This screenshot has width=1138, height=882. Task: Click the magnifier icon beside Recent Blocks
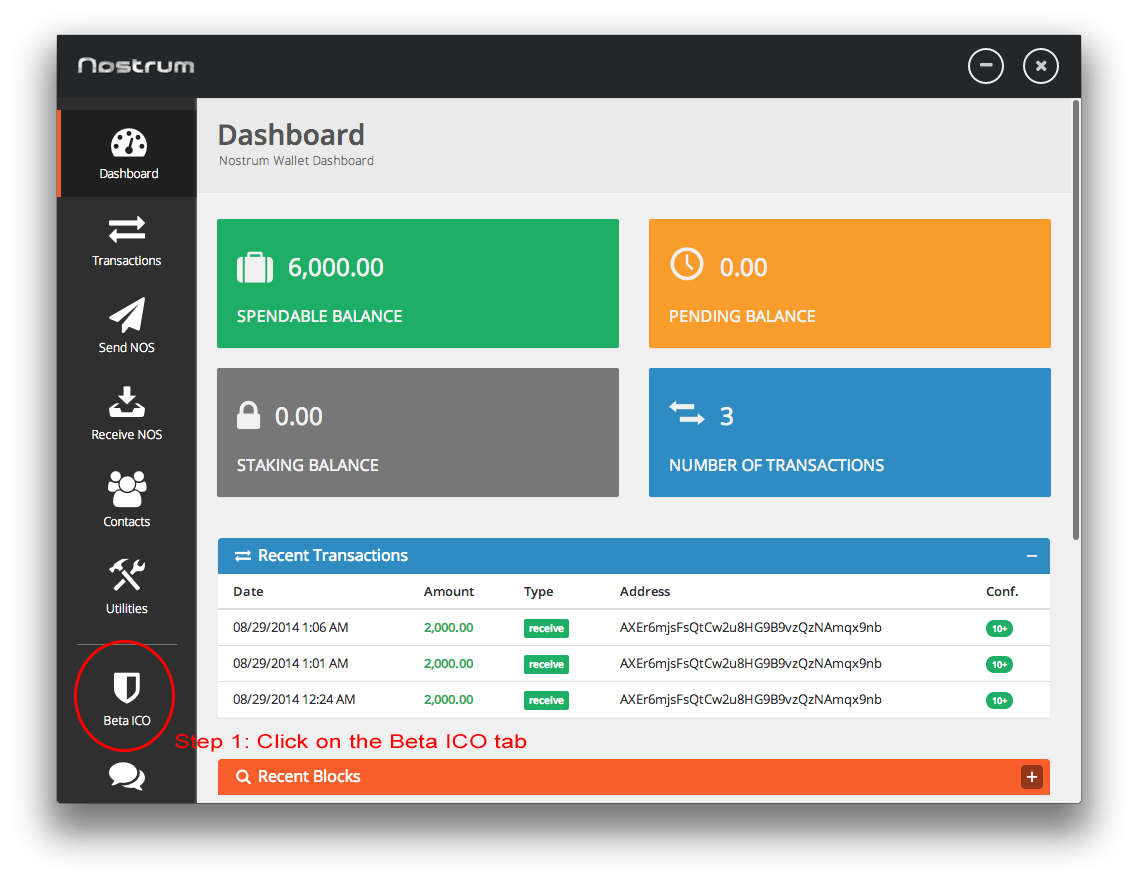pyautogui.click(x=243, y=777)
